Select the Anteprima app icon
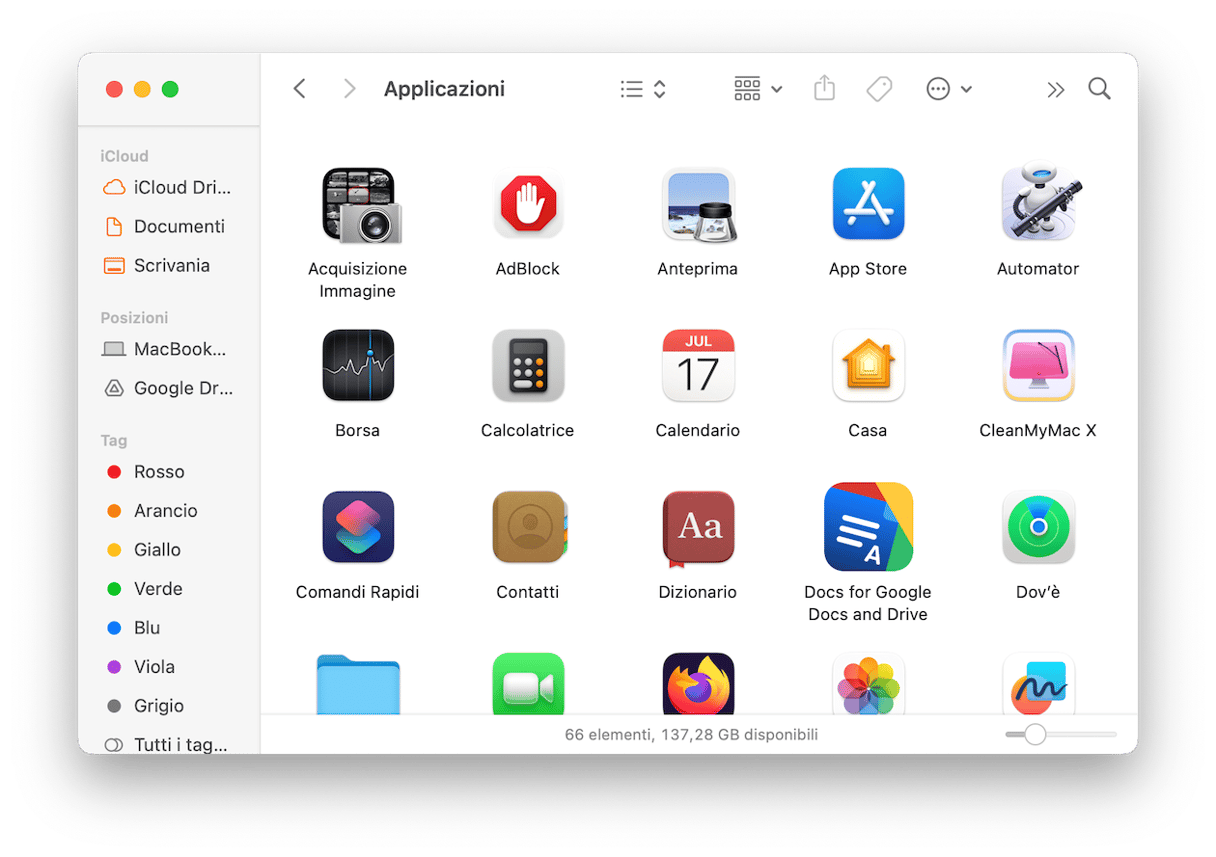Screen dimensions: 1216x857 point(698,205)
